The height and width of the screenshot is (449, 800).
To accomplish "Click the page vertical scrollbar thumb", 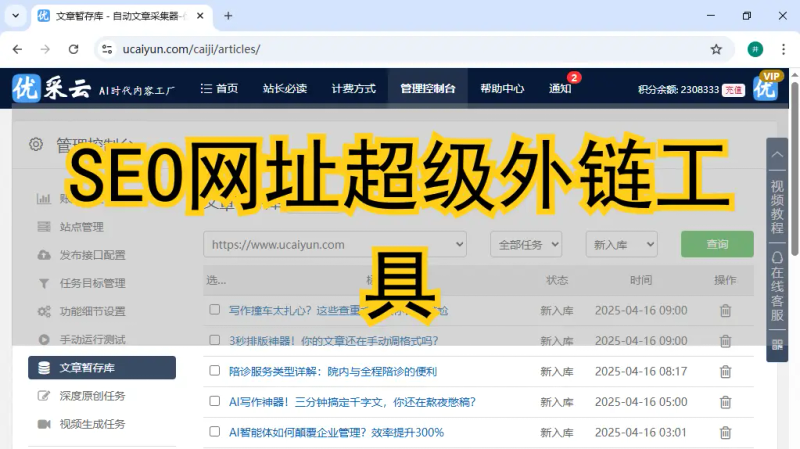I will (x=795, y=168).
